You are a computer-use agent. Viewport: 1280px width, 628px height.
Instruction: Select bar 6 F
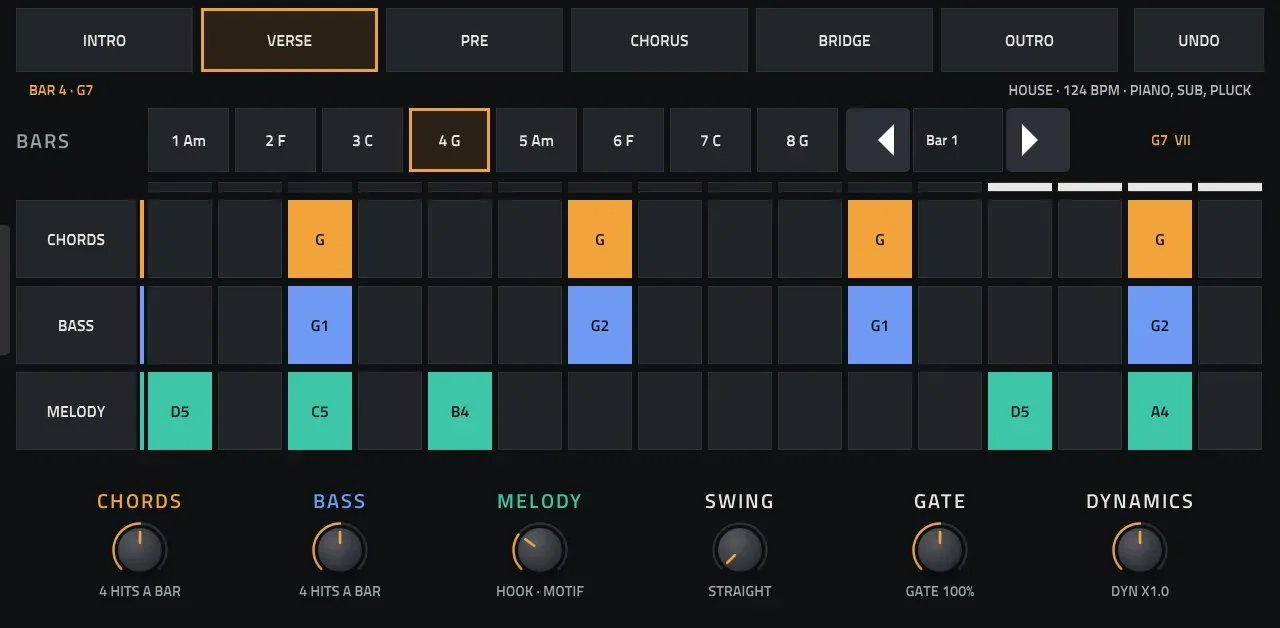623,140
